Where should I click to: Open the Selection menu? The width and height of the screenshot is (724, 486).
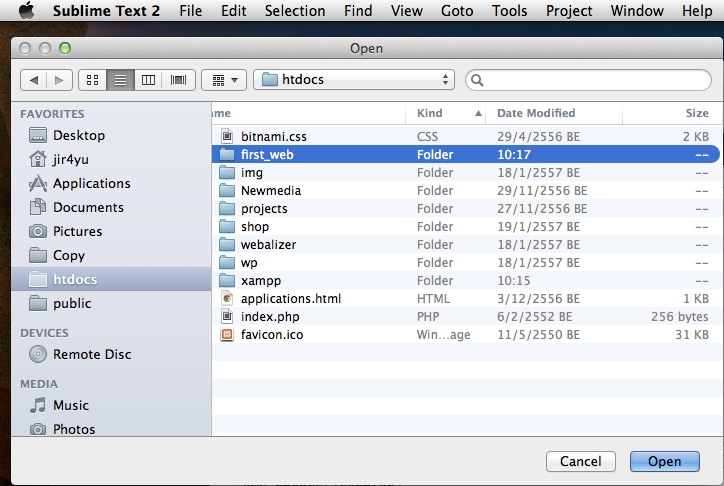[x=295, y=11]
